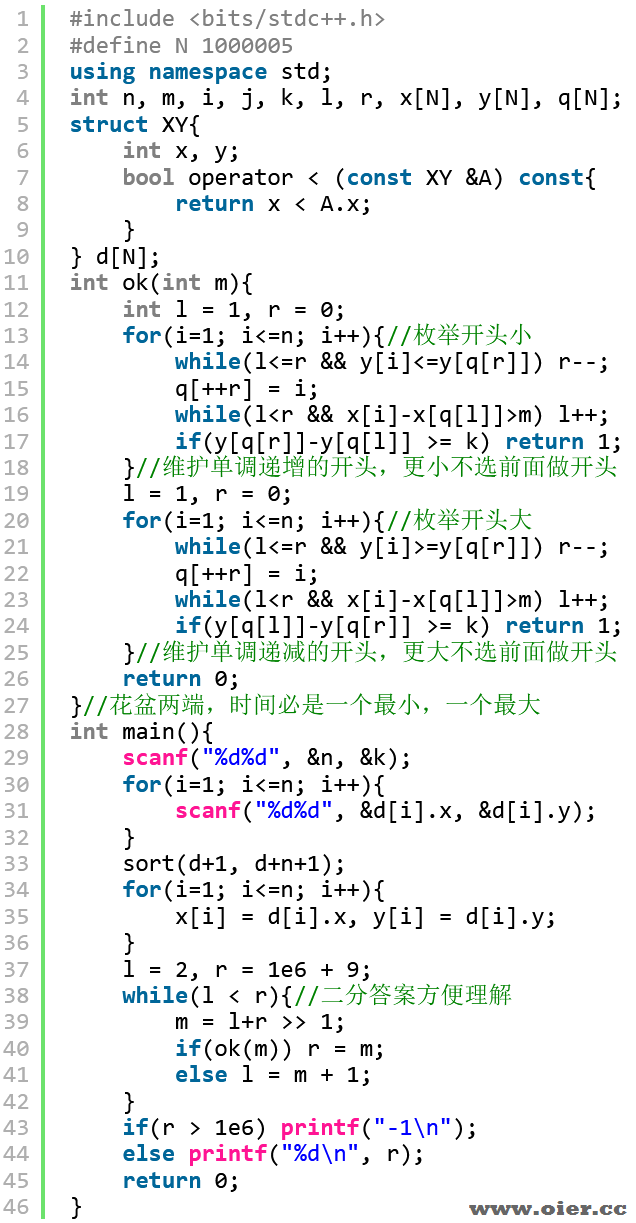Screen dimensions: 636x1223
Task: Select the 'if(y[q[r]]-y[q[l]] >= k)' line
Action: [398, 441]
